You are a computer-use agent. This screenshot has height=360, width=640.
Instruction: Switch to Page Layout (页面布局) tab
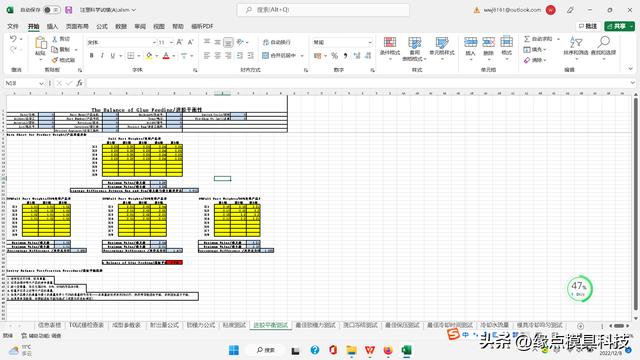pos(77,26)
